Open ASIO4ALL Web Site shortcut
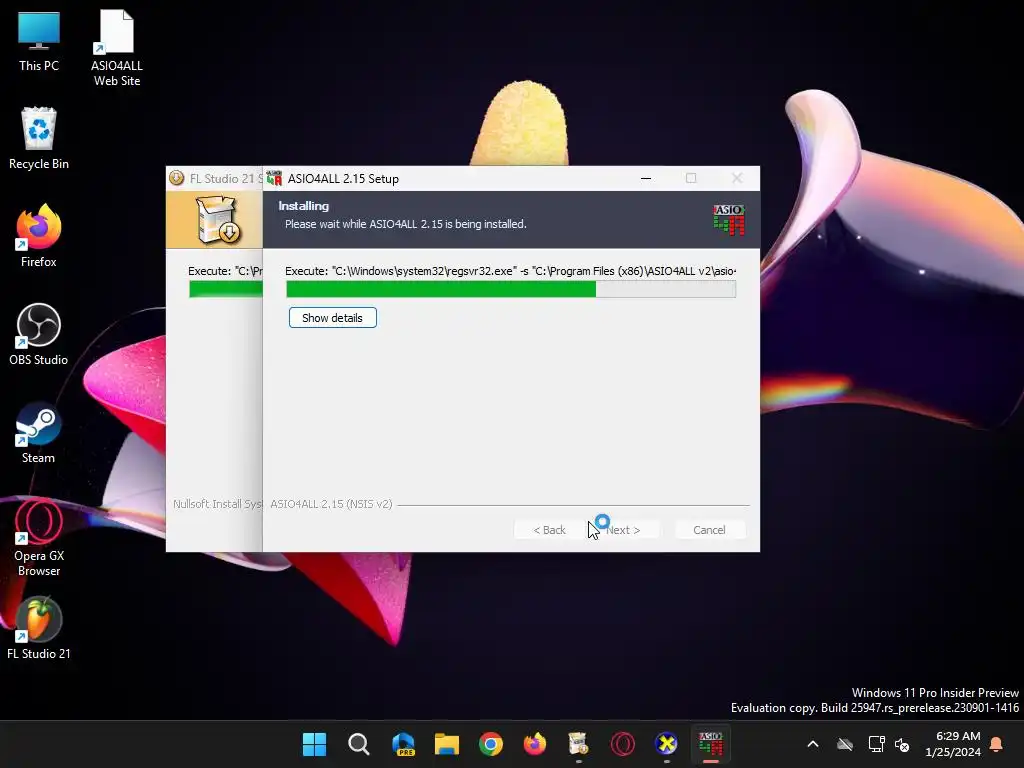 point(117,48)
